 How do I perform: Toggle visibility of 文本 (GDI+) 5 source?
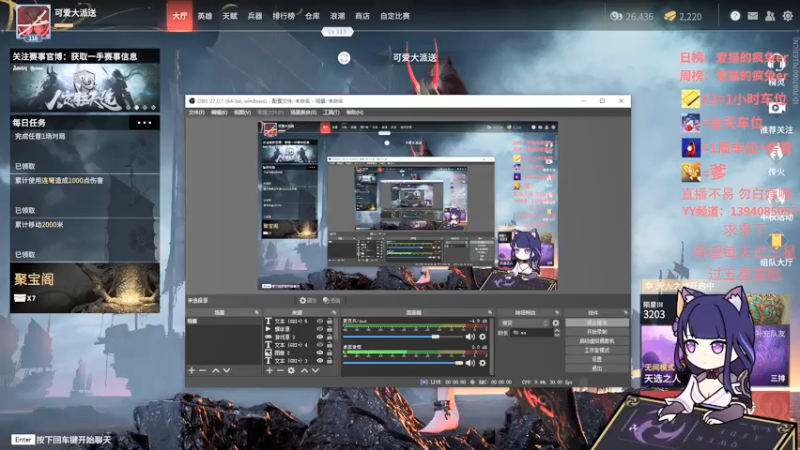point(320,321)
